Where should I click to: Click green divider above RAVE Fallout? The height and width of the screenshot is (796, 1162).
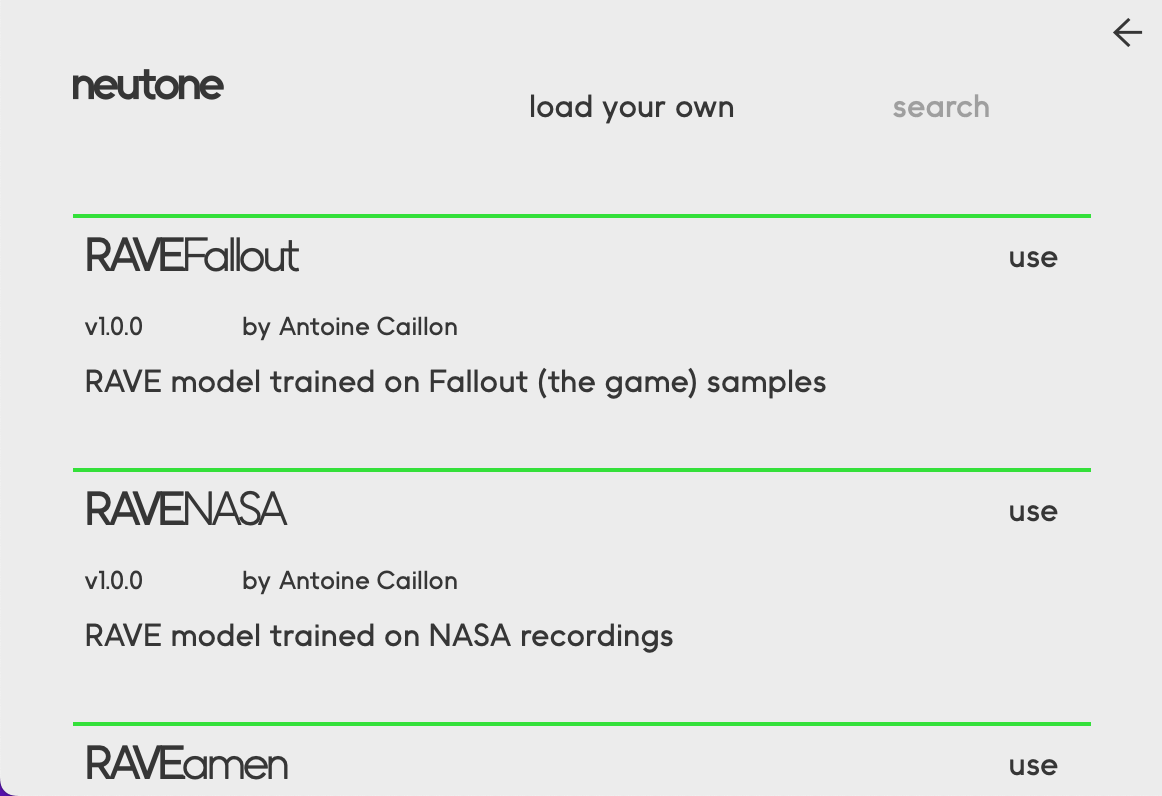click(x=581, y=215)
